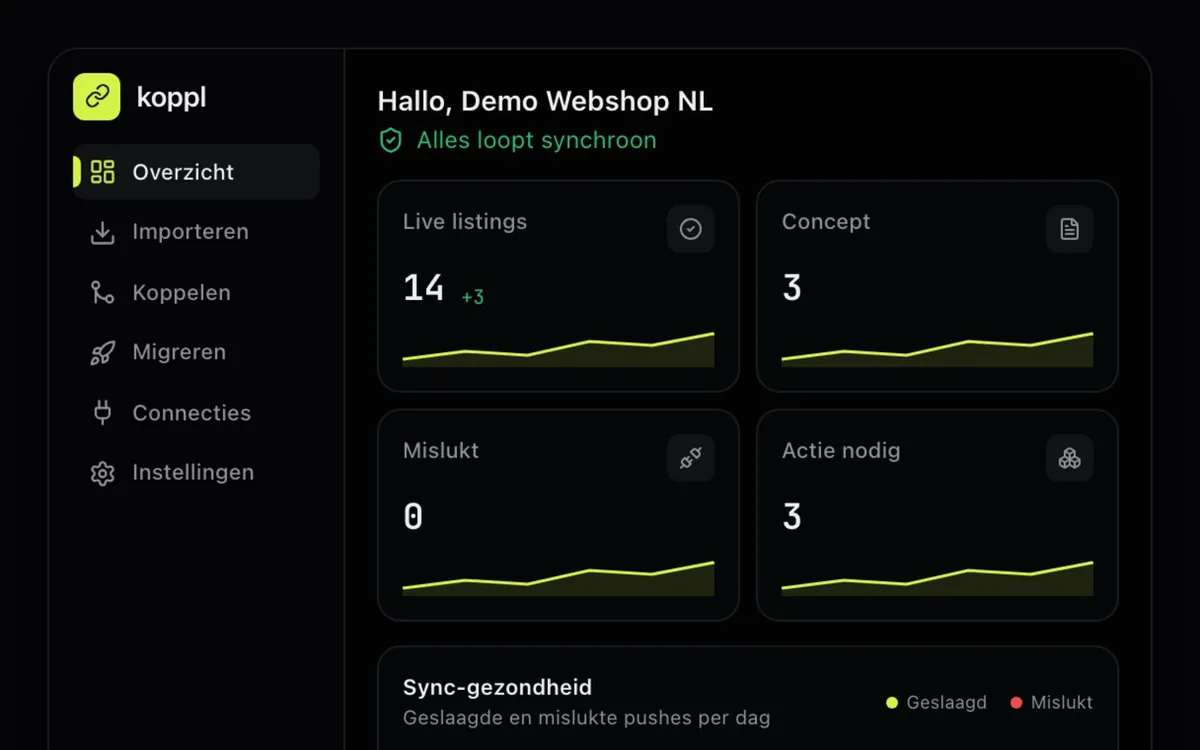Toggle the Mislukt legend item in Sync-gezondheid
Viewport: 1200px width, 750px height.
click(1051, 703)
